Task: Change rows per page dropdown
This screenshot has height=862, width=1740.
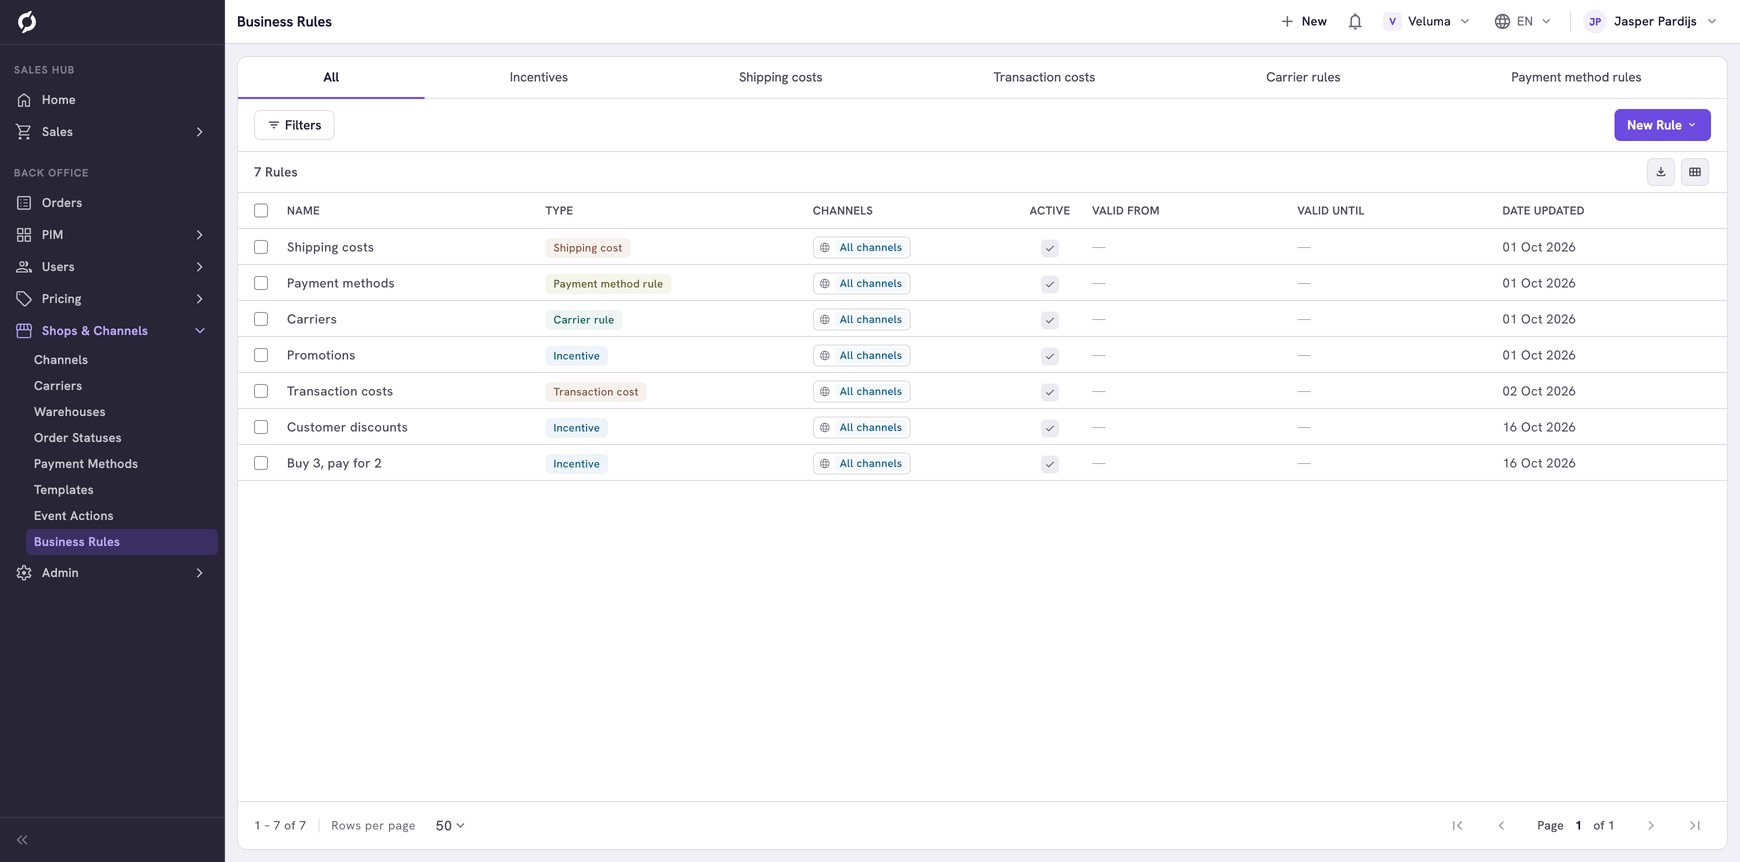Action: tap(450, 826)
